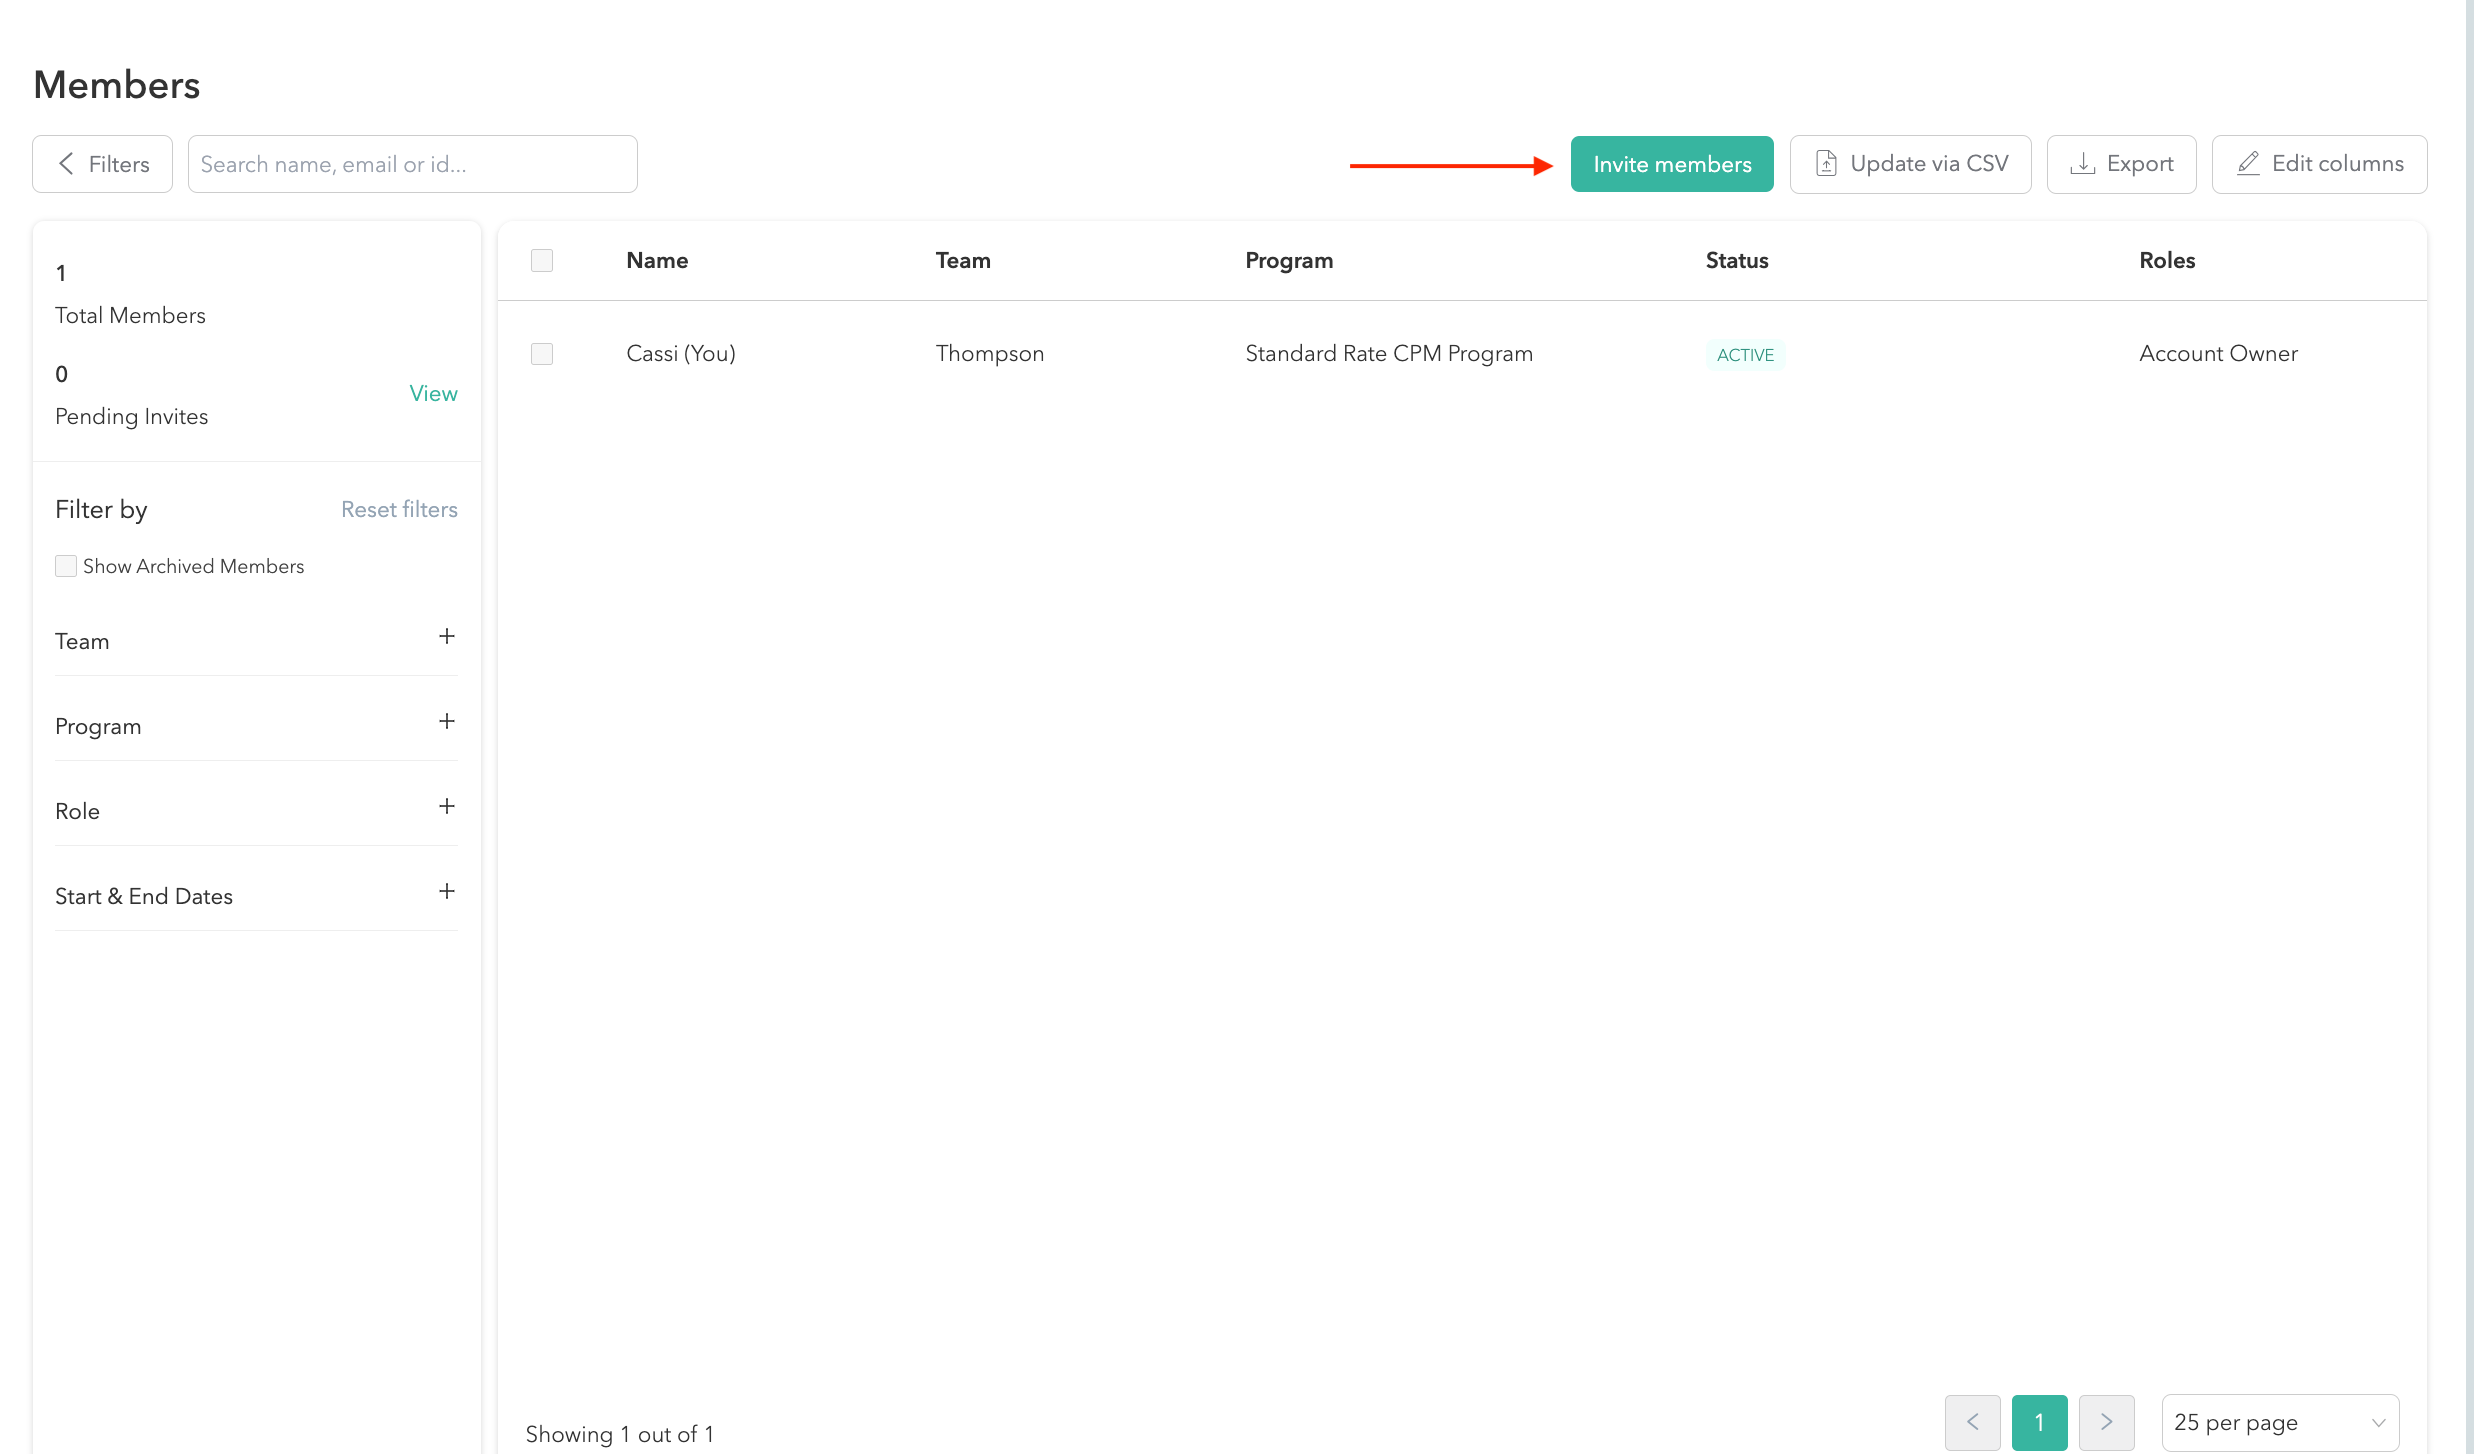Screen dimensions: 2482x1454
Task: Go to previous page arrow
Action: [x=1972, y=1422]
